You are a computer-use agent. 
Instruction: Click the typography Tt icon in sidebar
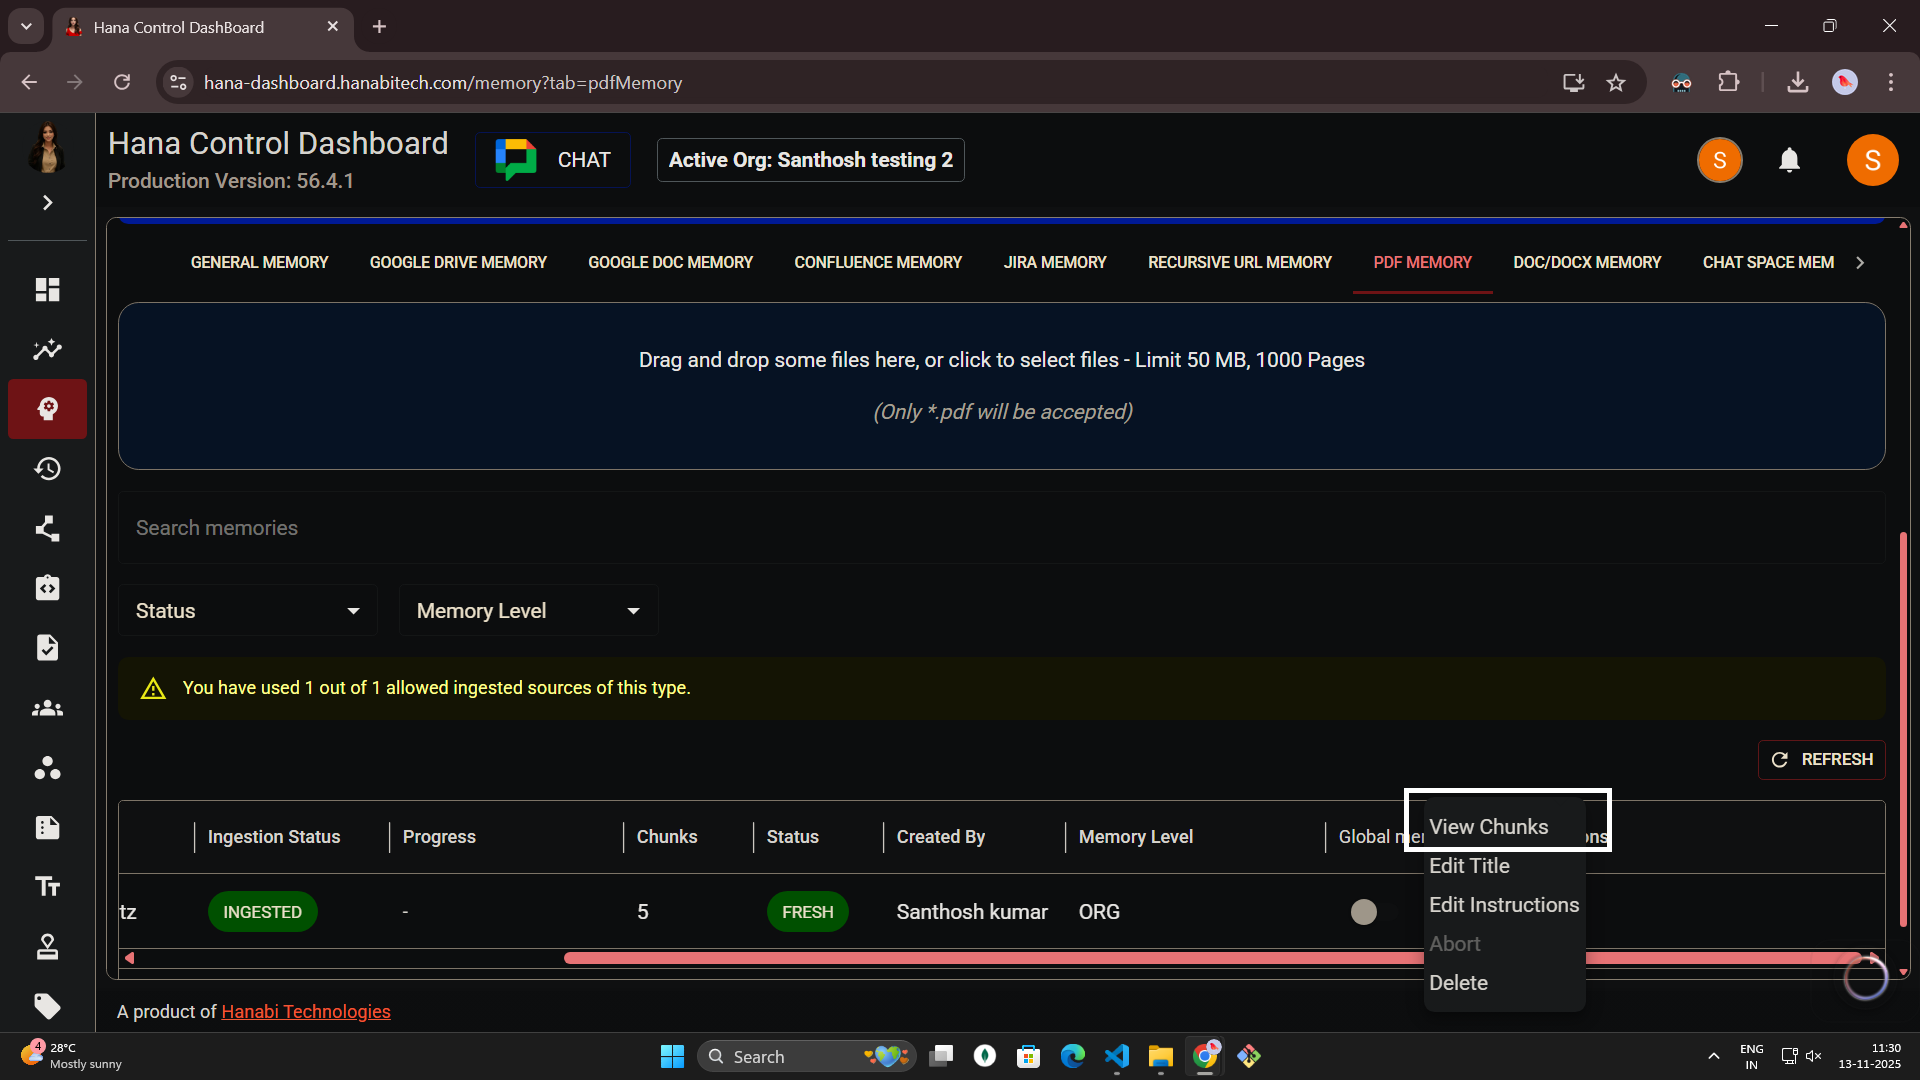[x=47, y=886]
